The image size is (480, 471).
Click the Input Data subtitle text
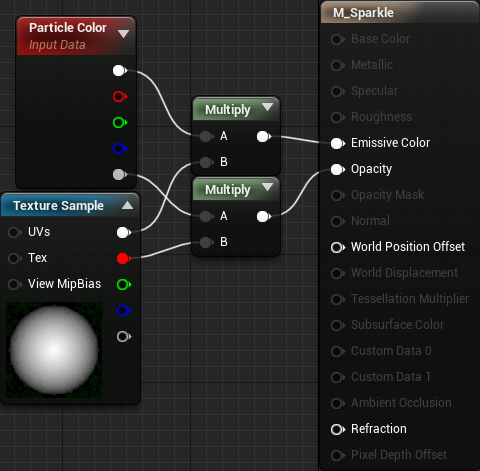click(x=57, y=45)
